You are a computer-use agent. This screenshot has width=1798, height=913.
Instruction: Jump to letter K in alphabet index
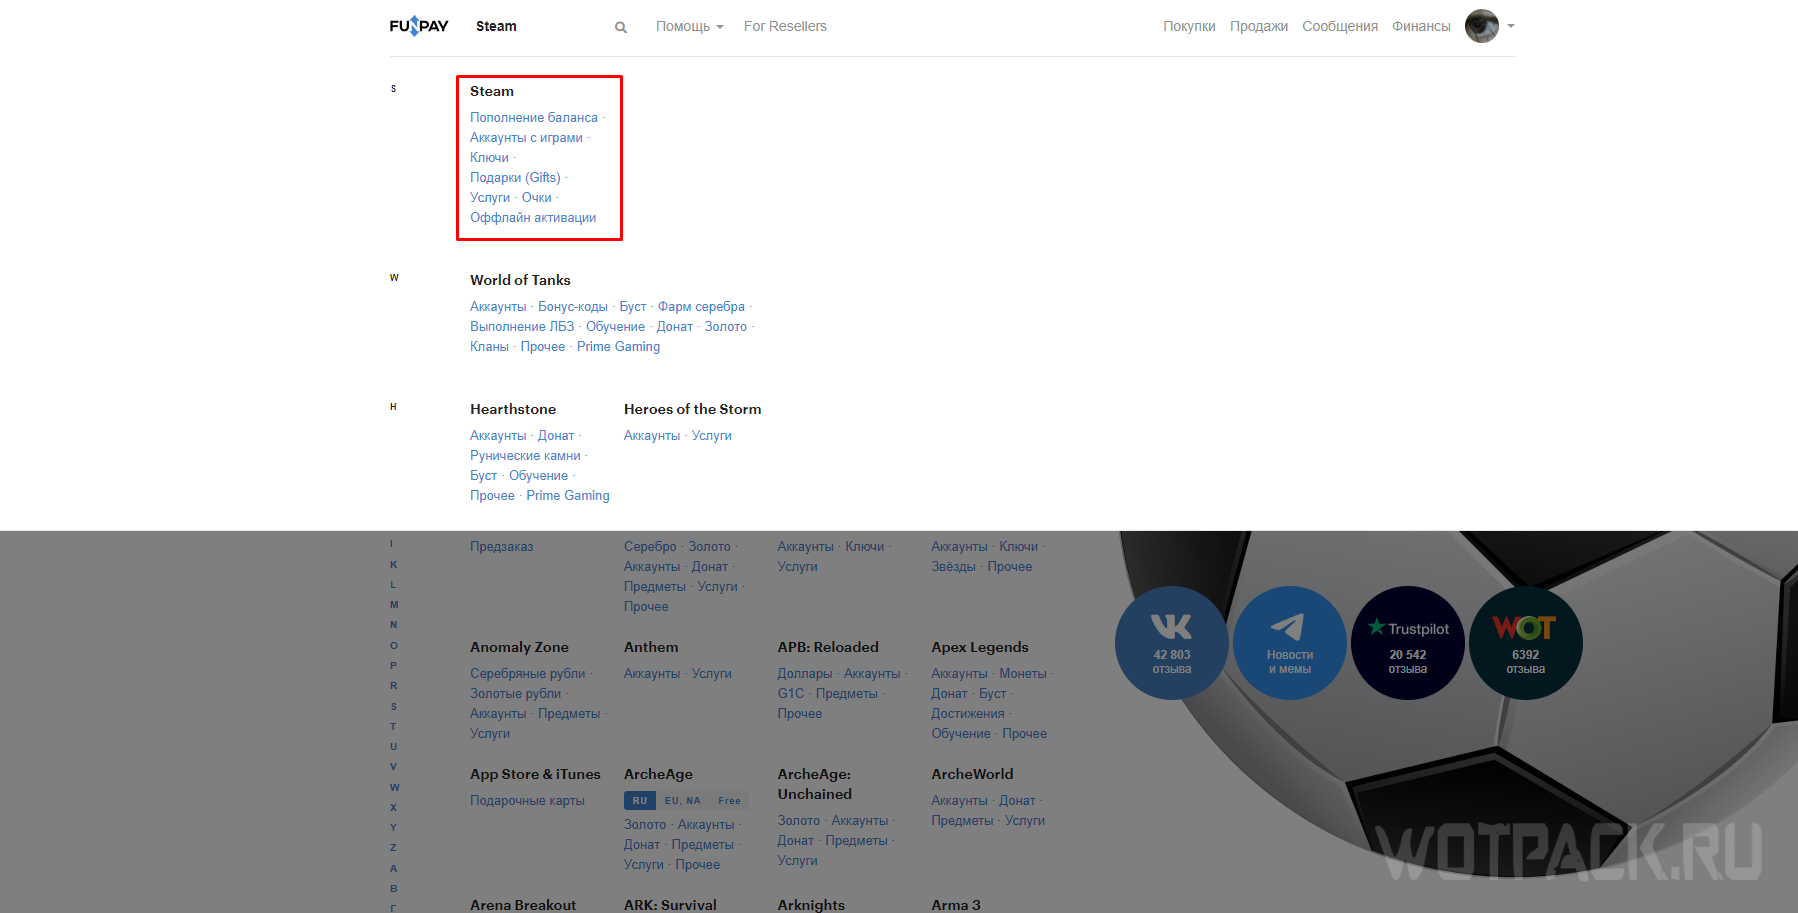click(x=393, y=565)
